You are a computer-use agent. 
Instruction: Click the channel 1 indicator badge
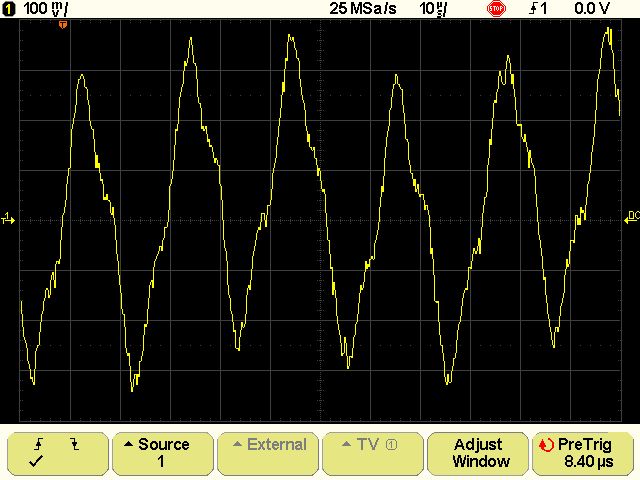[8, 9]
